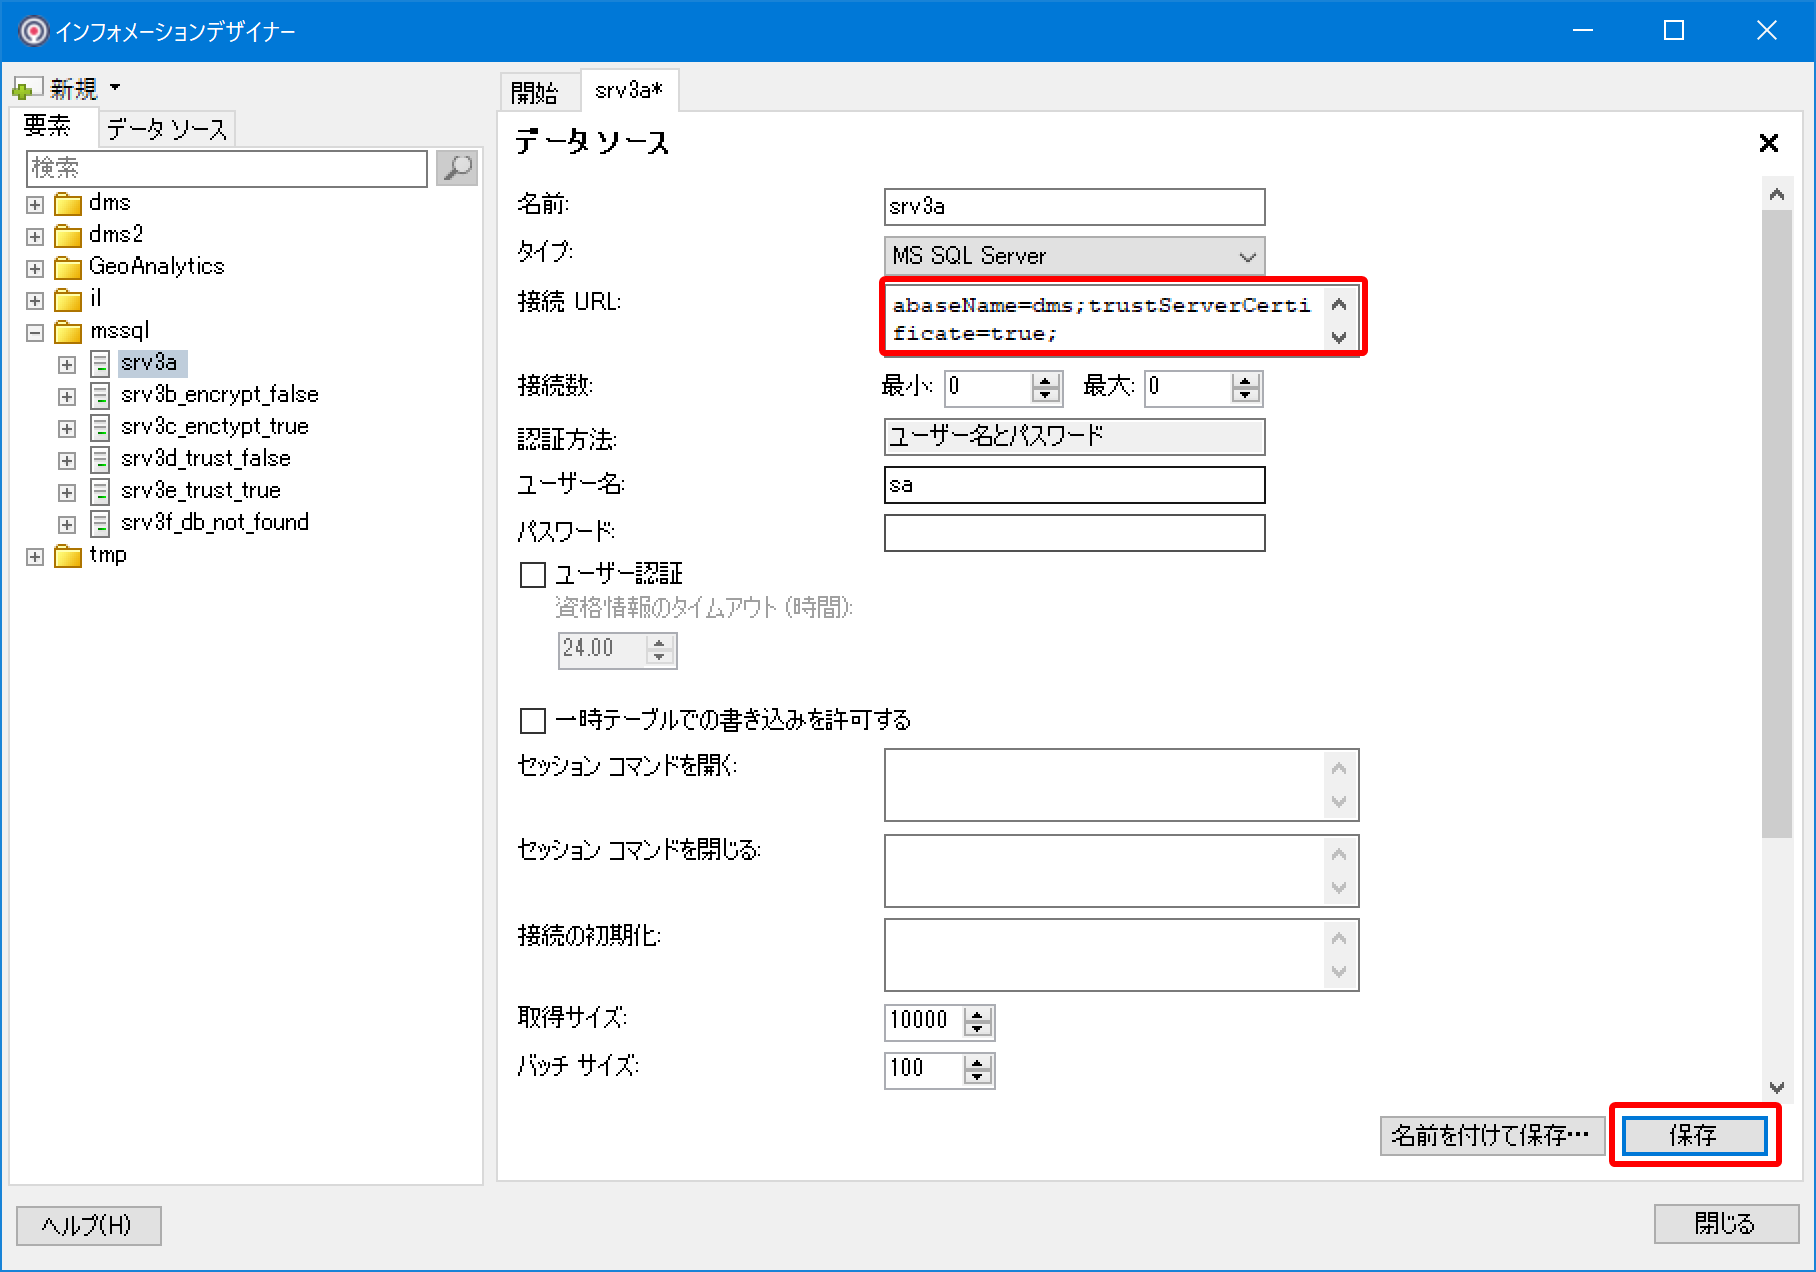1816x1272 pixels.
Task: Click the search magnifier icon button
Action: coord(457,168)
